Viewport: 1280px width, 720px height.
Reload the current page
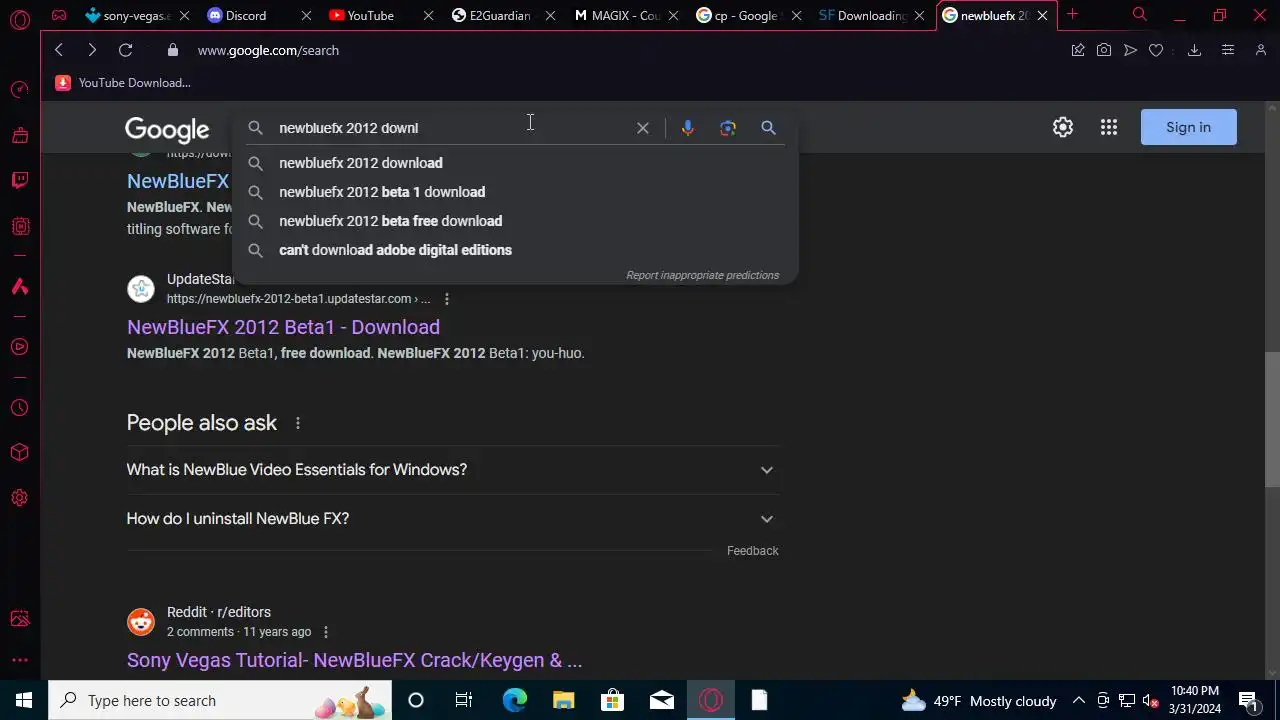(125, 50)
